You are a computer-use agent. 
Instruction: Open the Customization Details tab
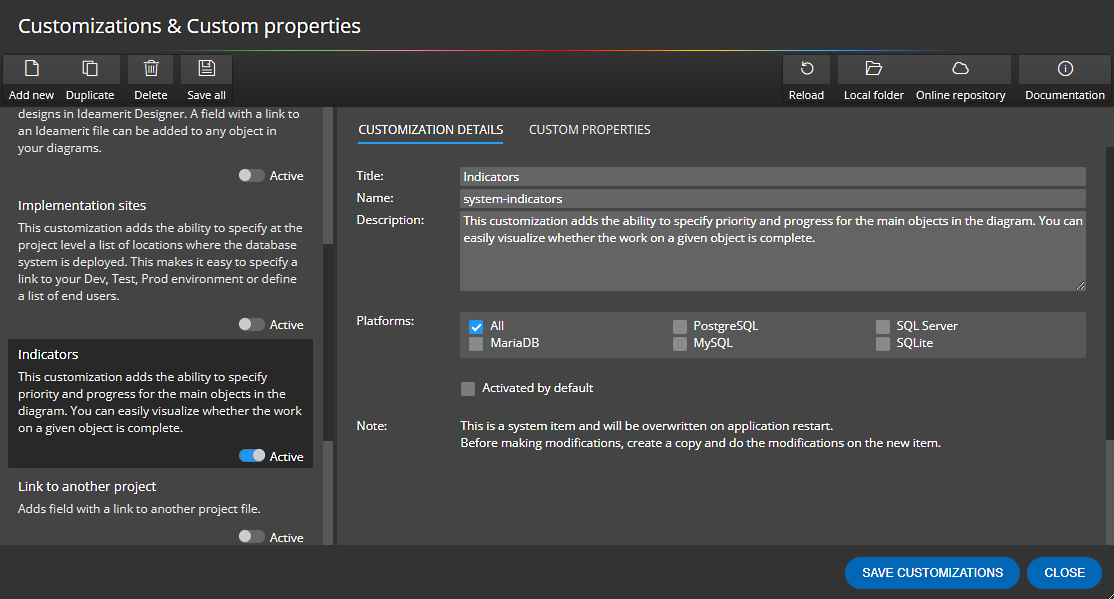(430, 129)
